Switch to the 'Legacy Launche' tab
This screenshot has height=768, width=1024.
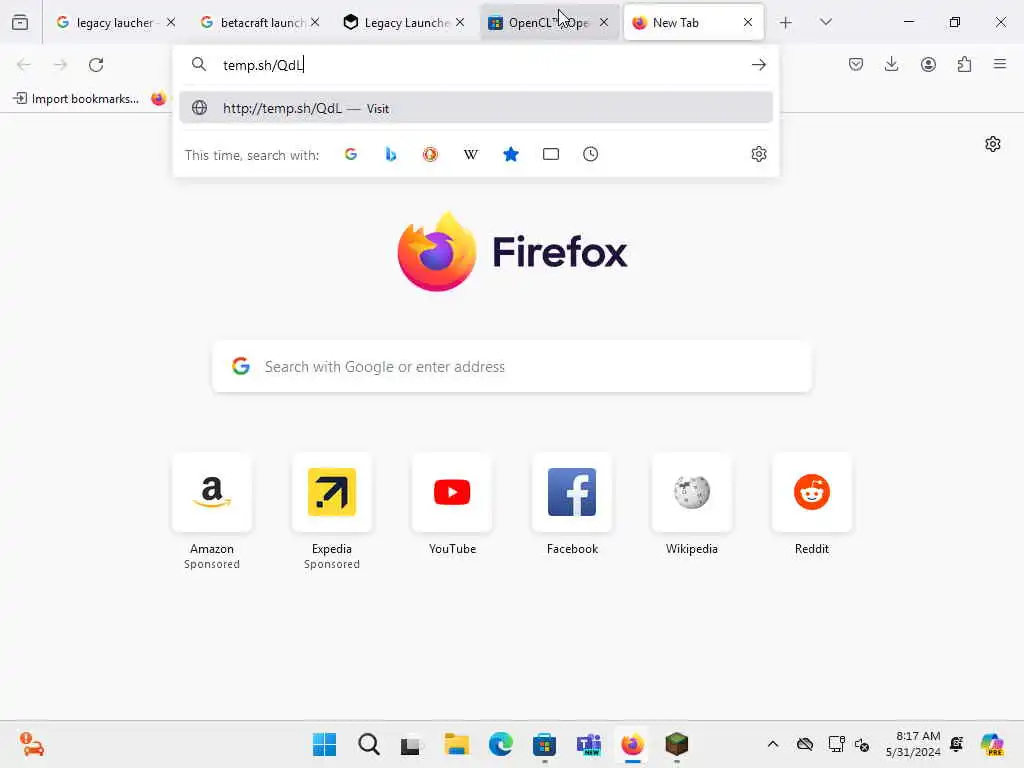point(404,22)
